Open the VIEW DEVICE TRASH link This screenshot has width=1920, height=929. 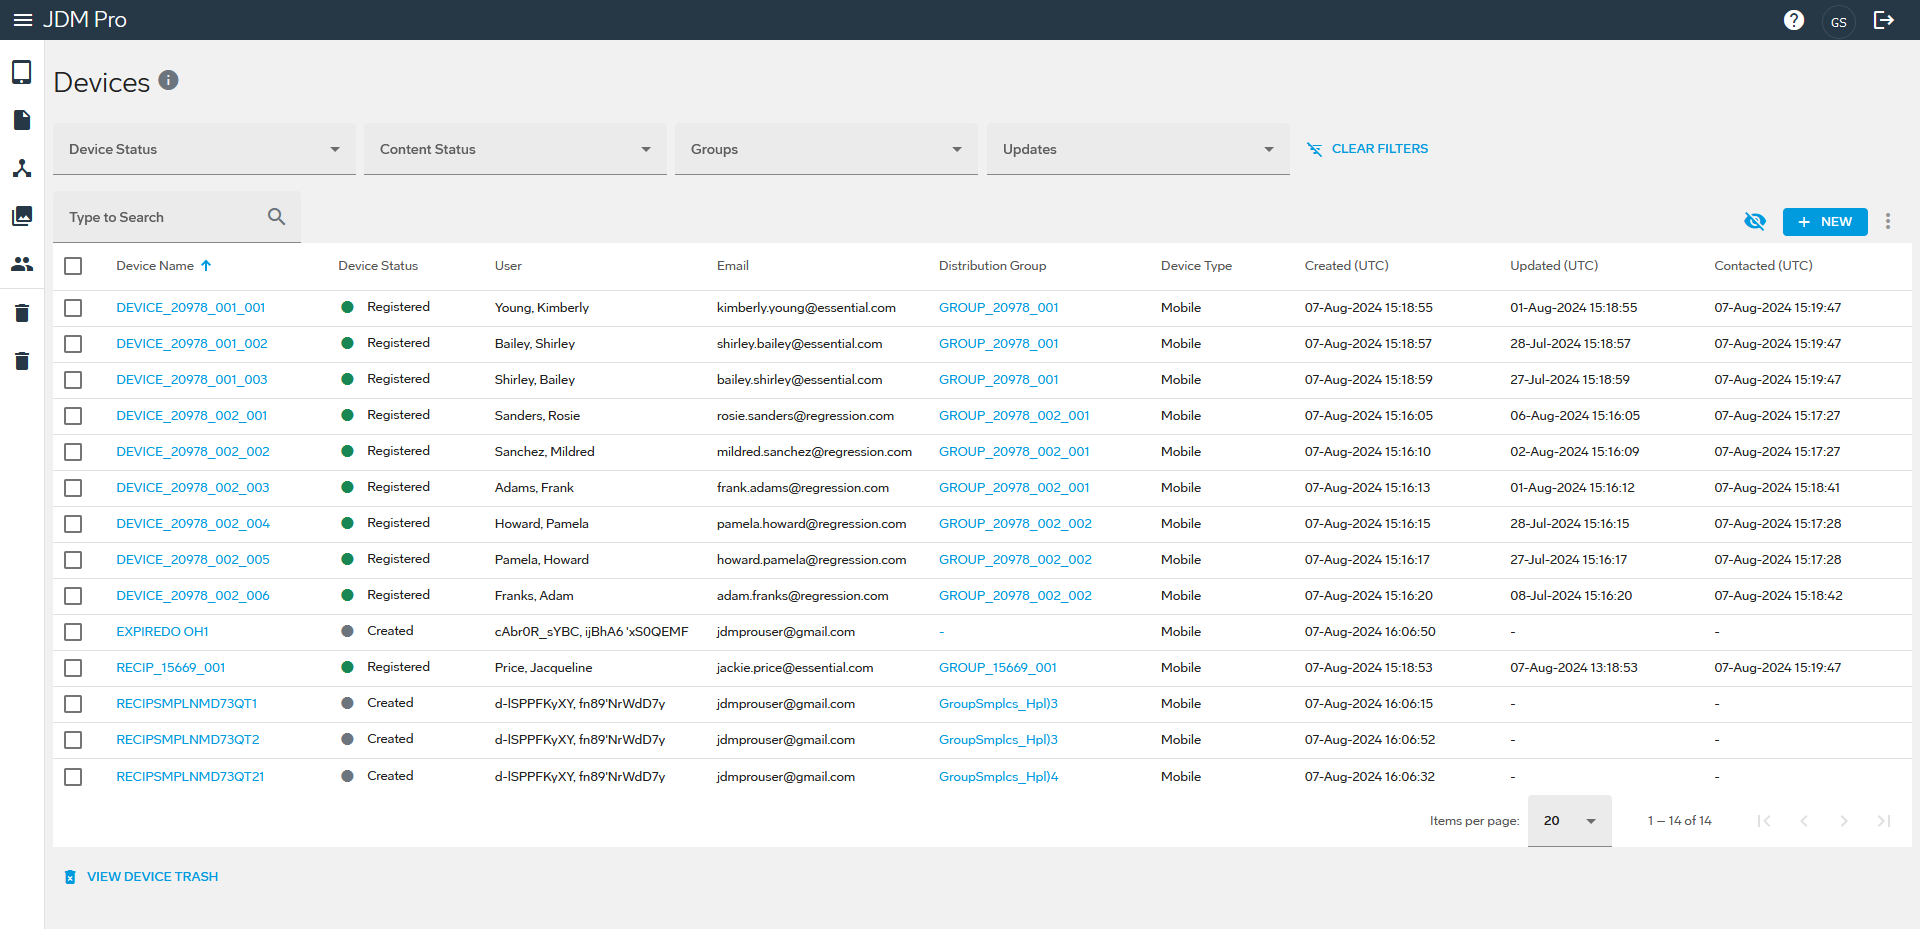coord(152,877)
